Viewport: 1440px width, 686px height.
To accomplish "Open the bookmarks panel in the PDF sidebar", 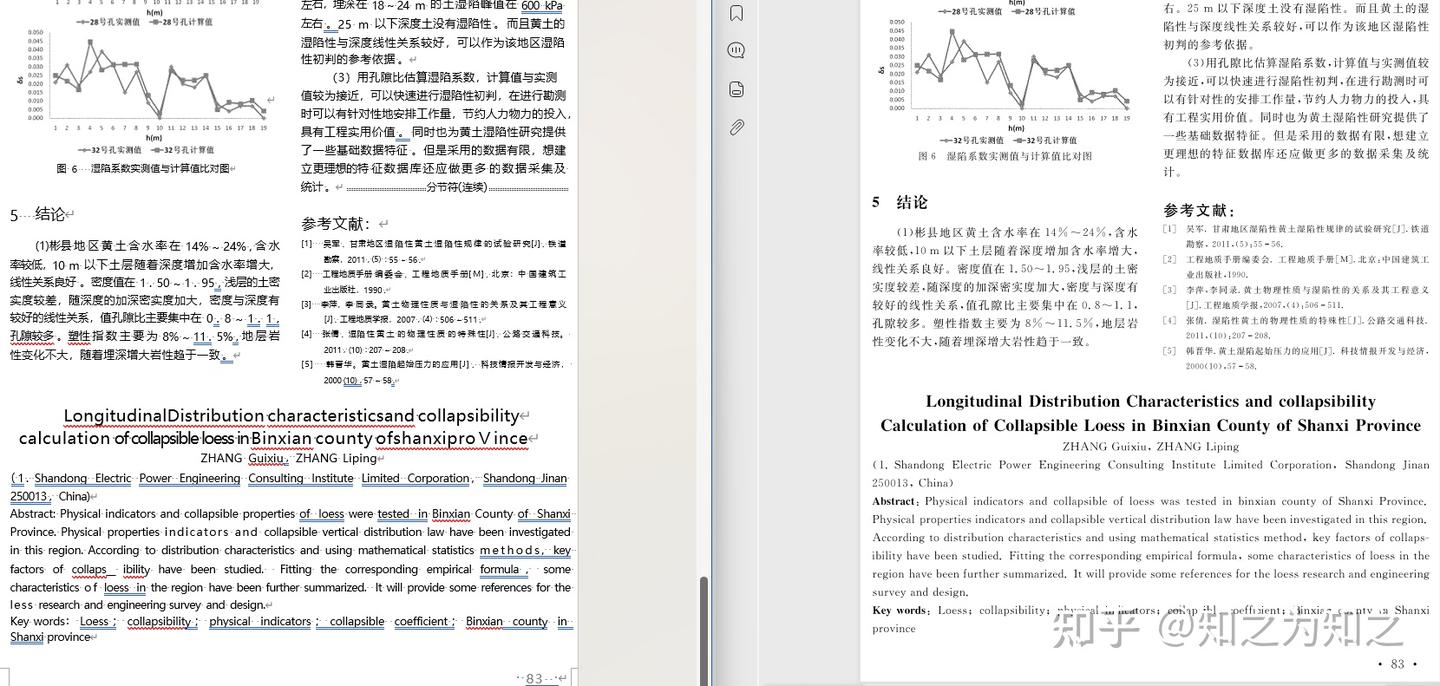I will tap(737, 13).
